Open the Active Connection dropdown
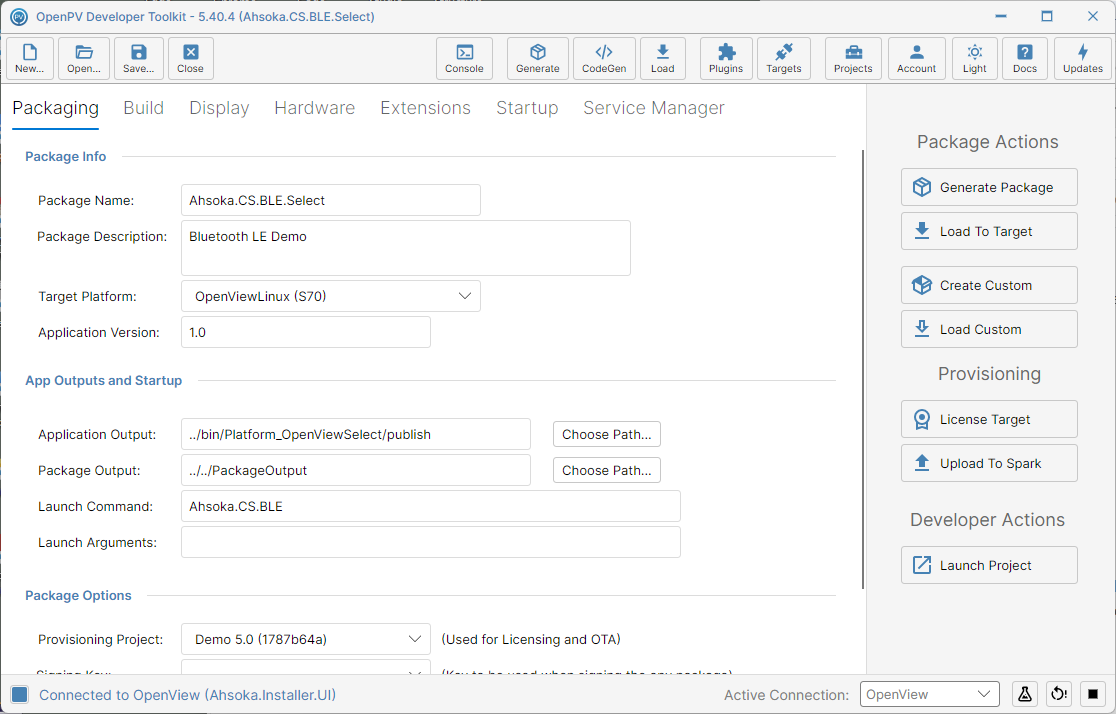The image size is (1116, 714). click(930, 694)
